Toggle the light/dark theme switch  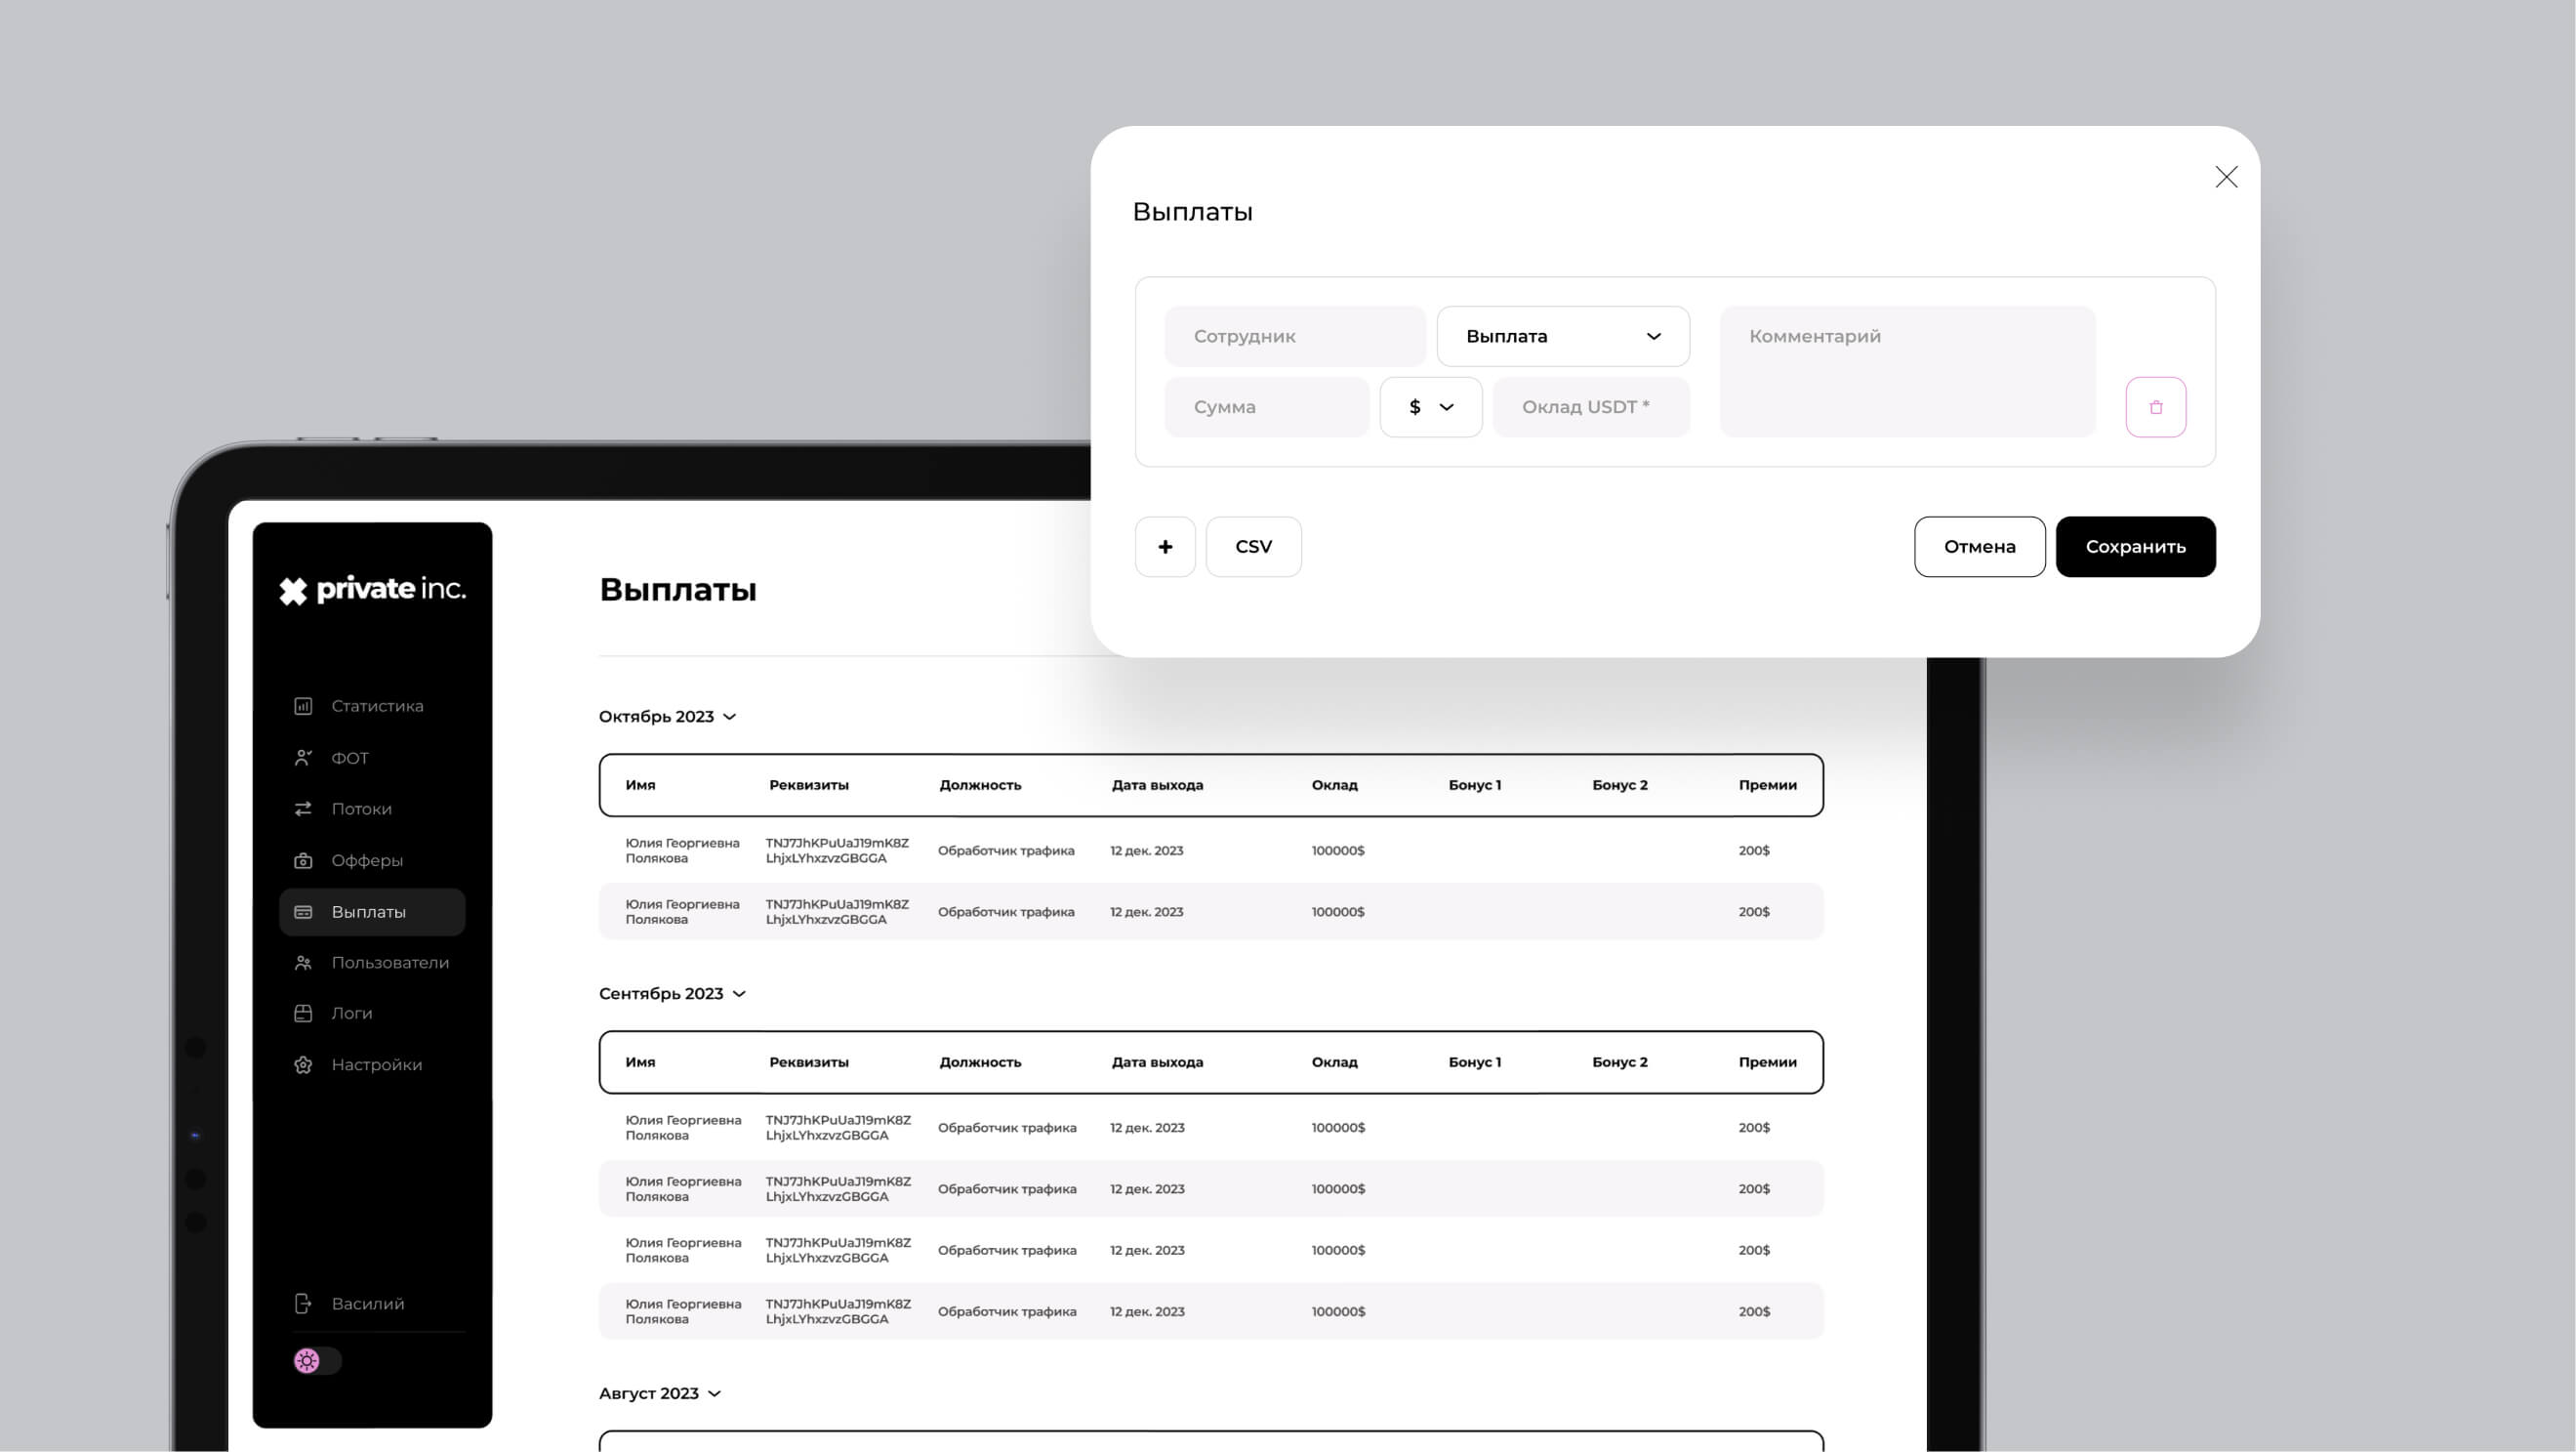point(317,1361)
